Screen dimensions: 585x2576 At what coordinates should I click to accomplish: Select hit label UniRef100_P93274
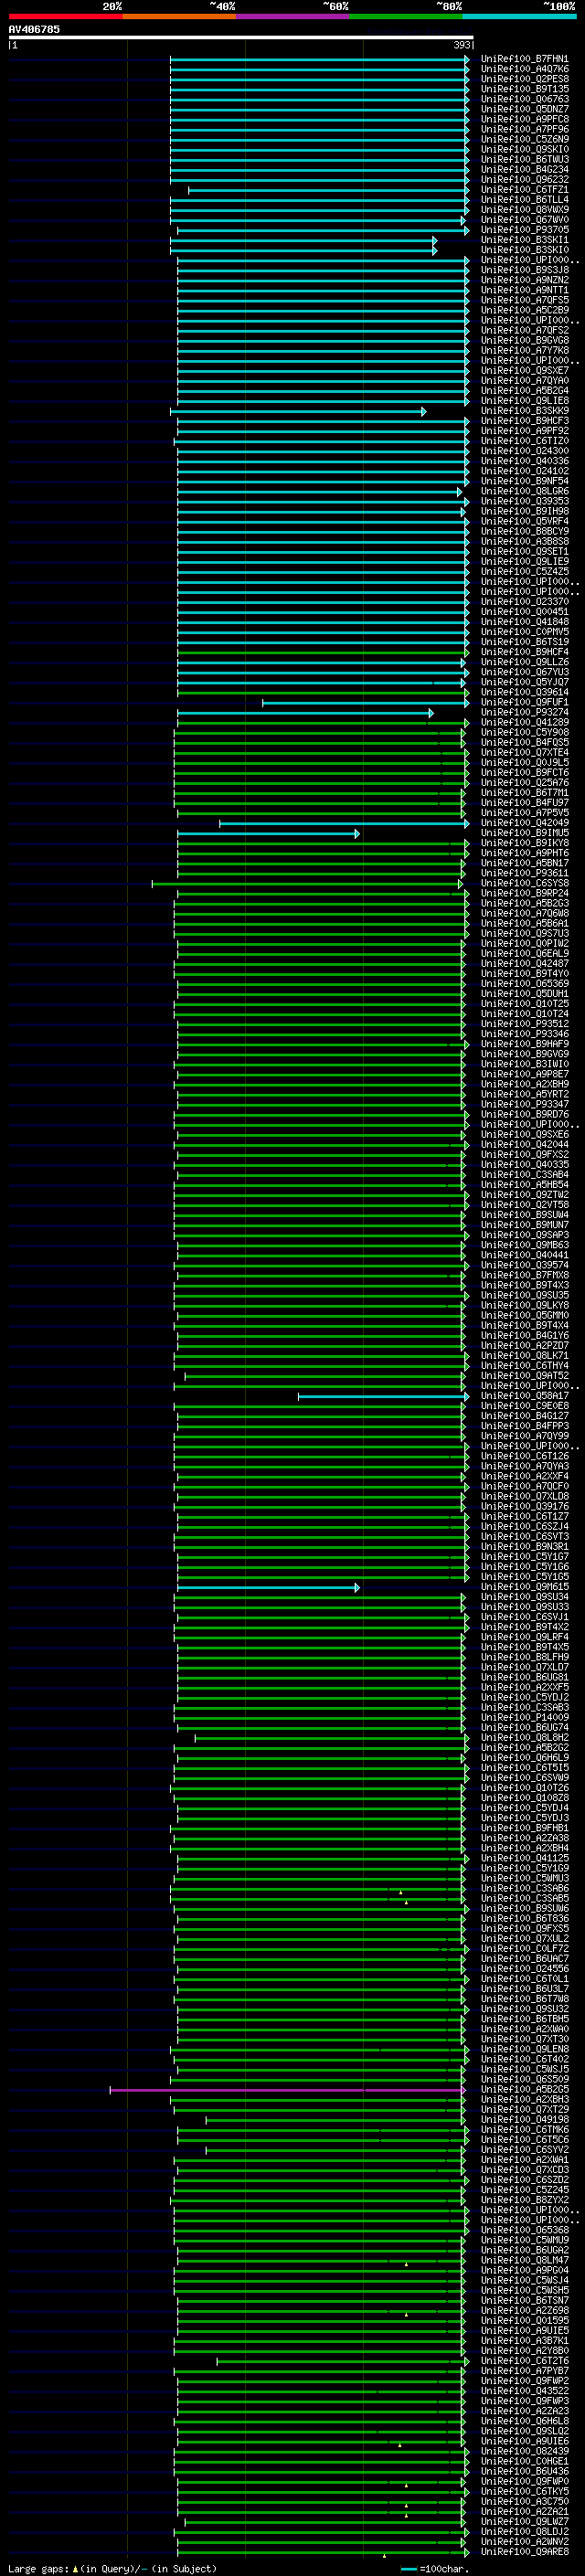(x=524, y=713)
